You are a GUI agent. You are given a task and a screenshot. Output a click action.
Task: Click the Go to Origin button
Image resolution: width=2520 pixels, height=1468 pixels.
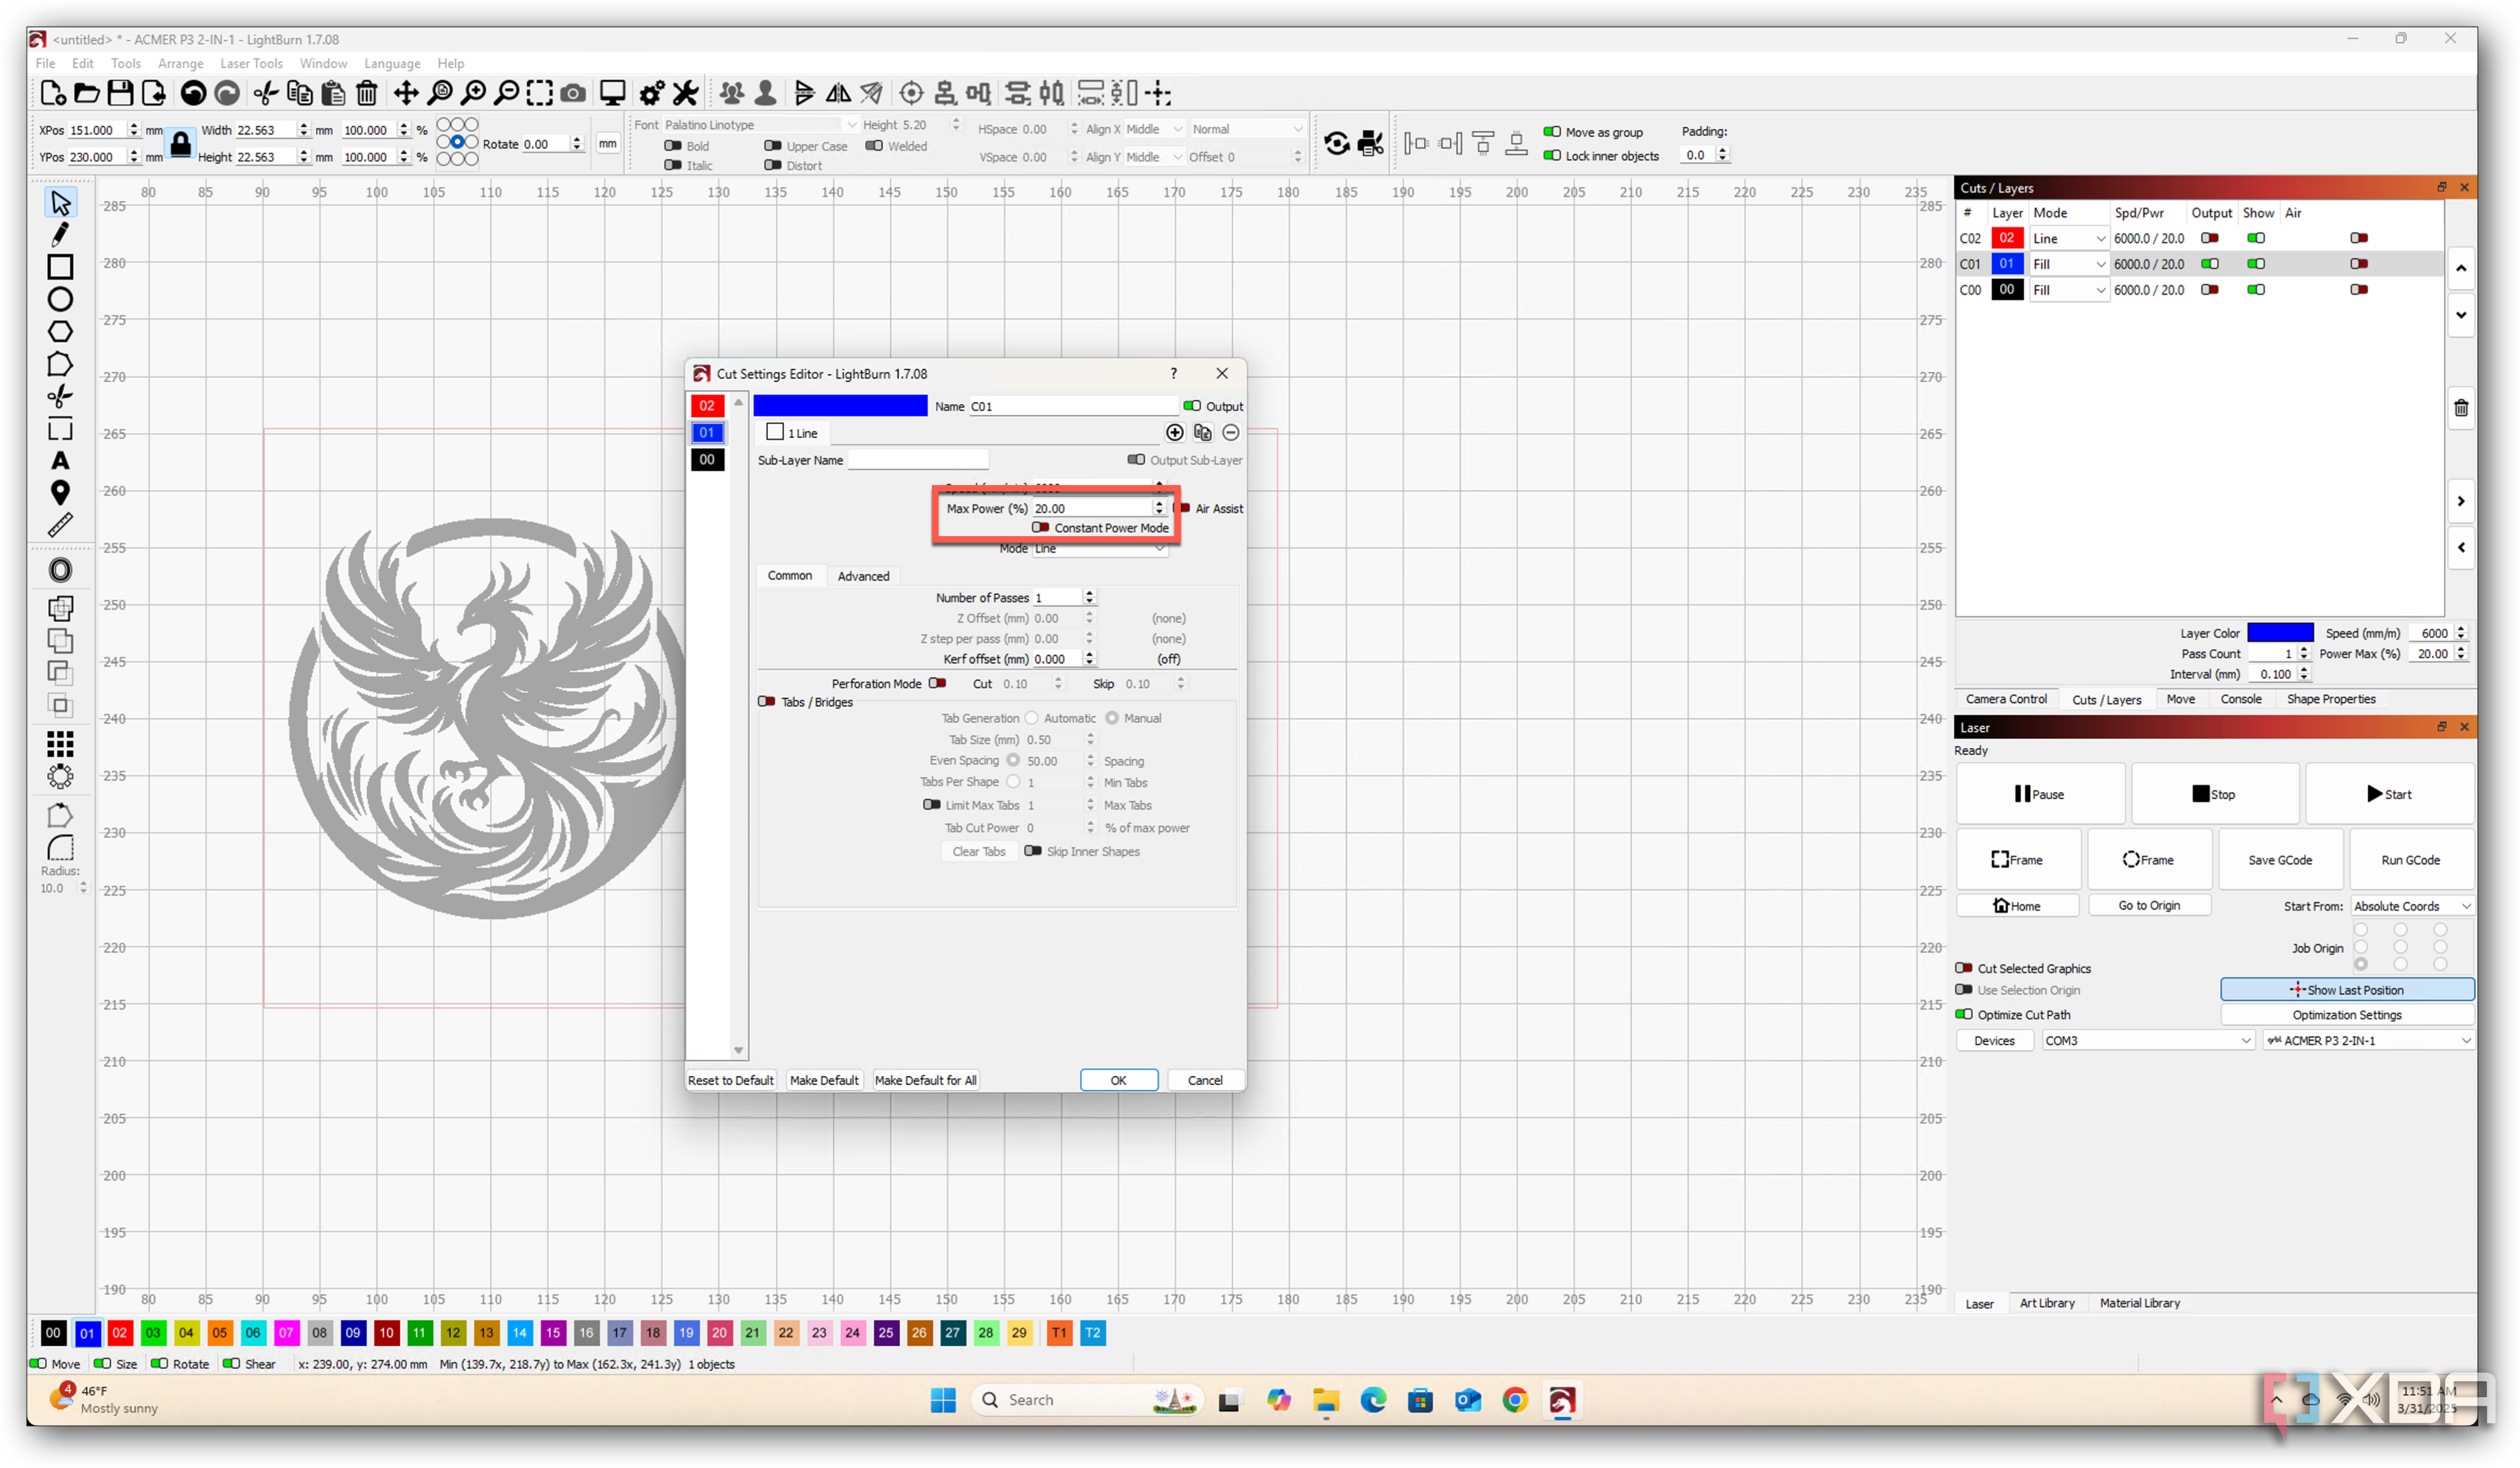[2148, 905]
